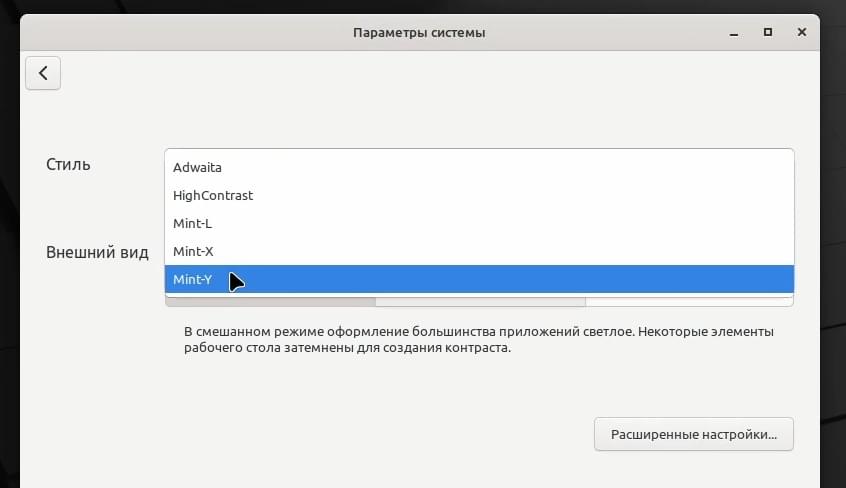The height and width of the screenshot is (488, 846).
Task: Click the Стиль label
Action: [68, 164]
